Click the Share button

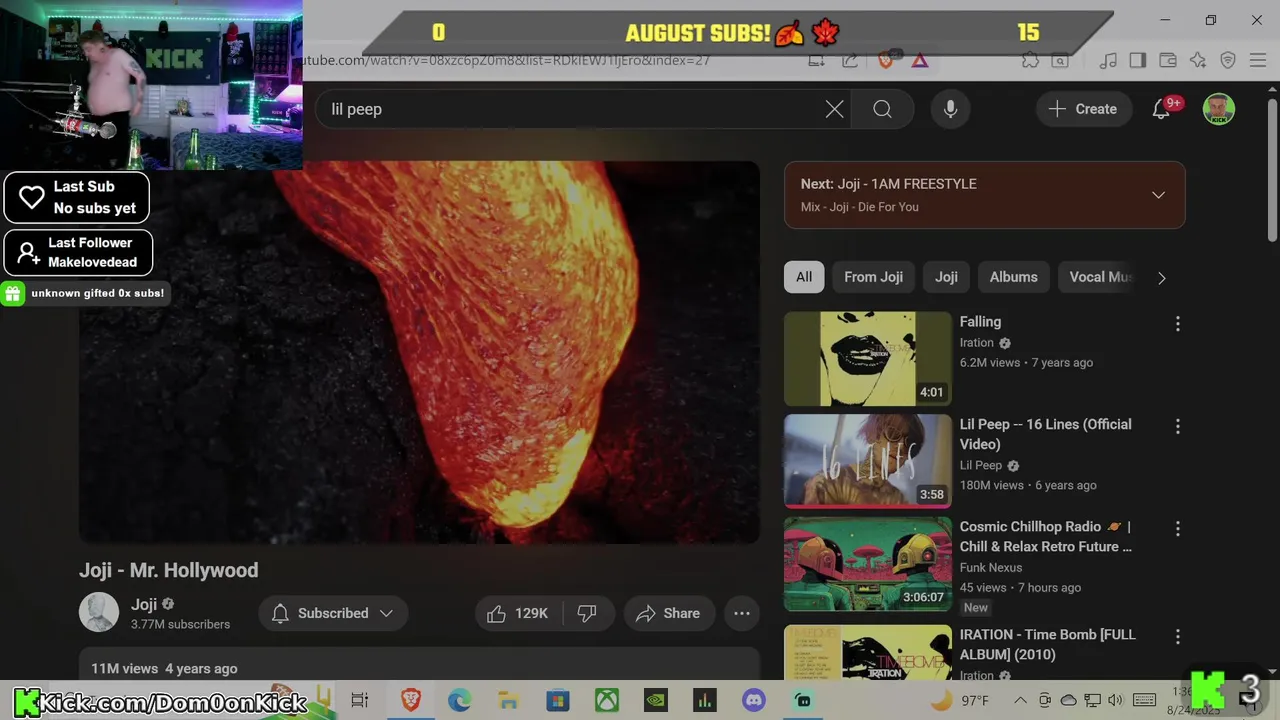(668, 613)
